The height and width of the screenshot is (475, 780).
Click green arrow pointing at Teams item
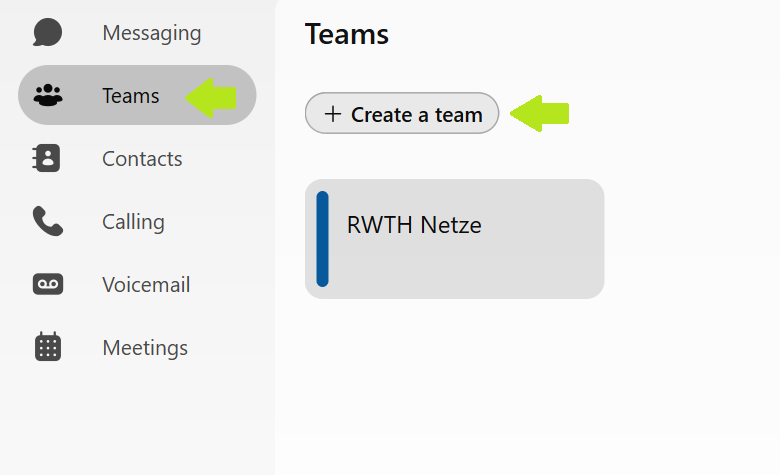212,97
